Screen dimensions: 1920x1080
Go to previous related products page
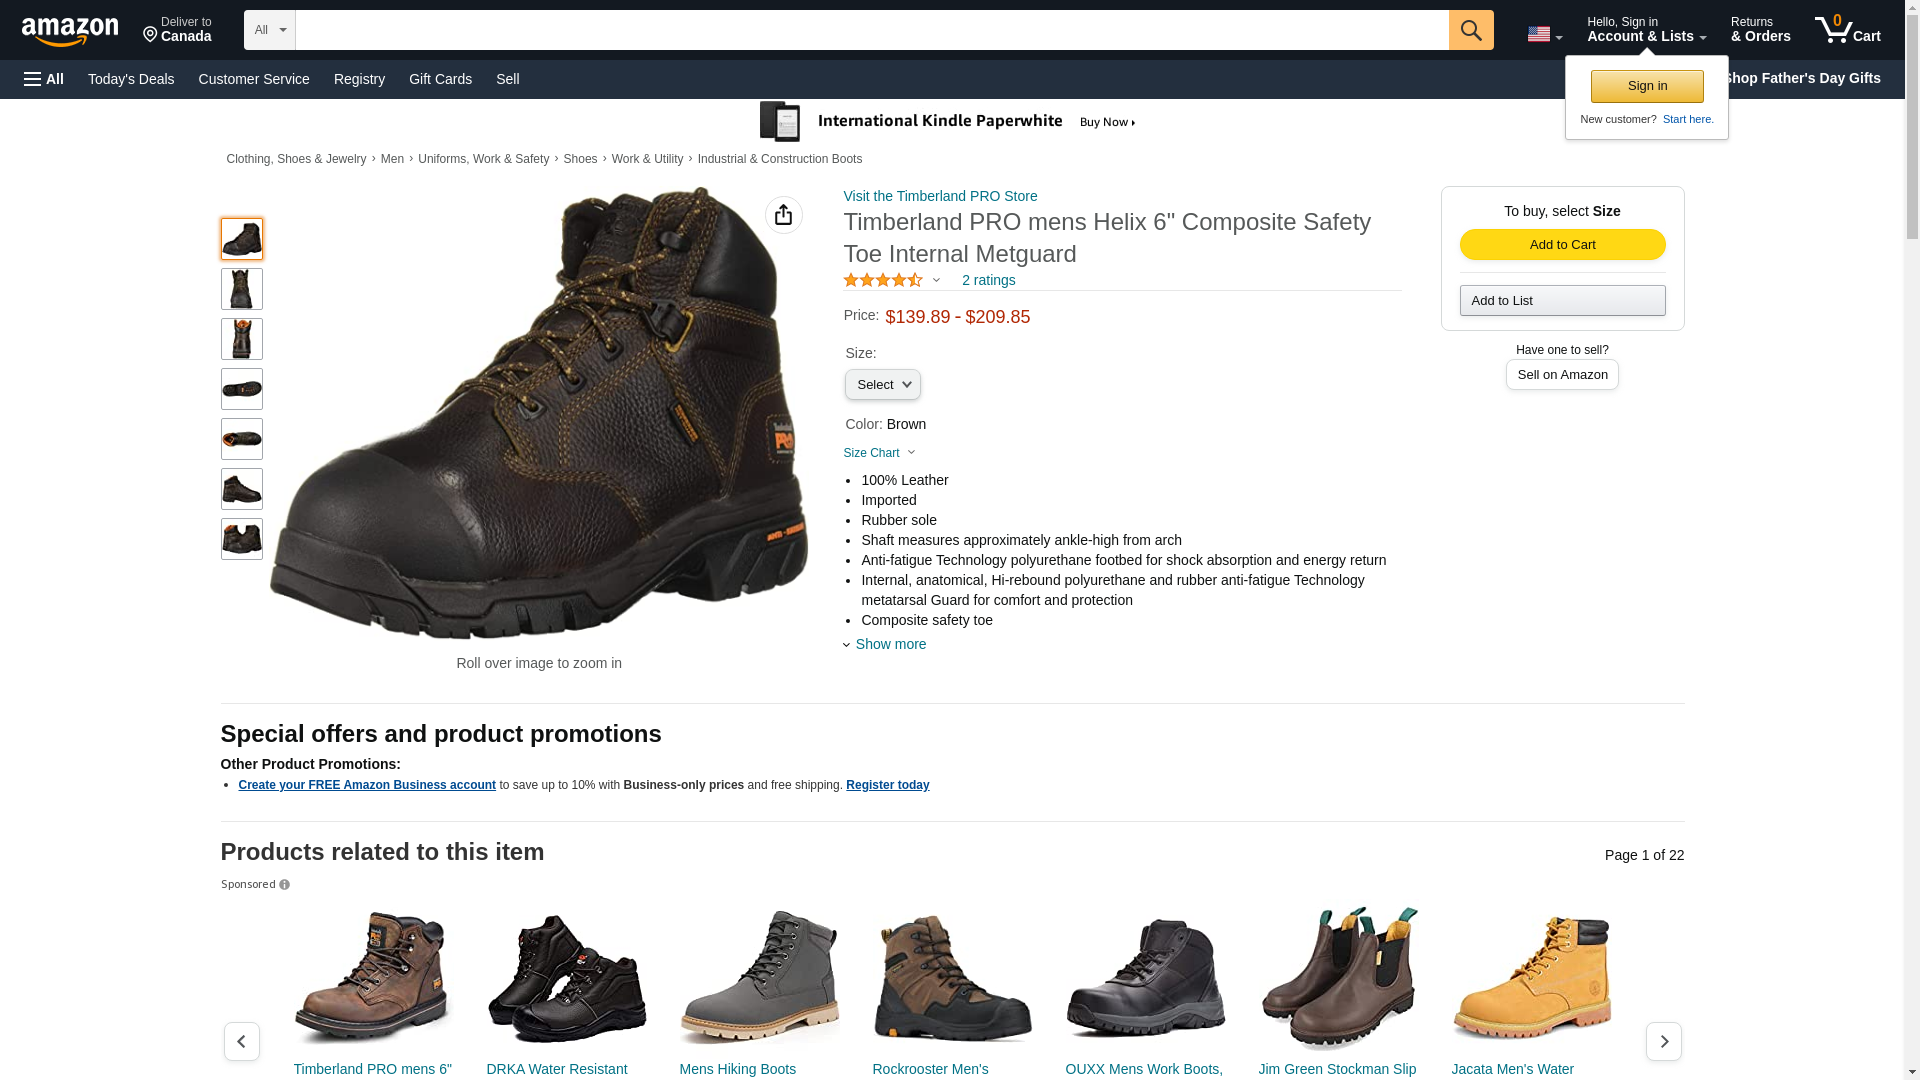click(241, 1041)
